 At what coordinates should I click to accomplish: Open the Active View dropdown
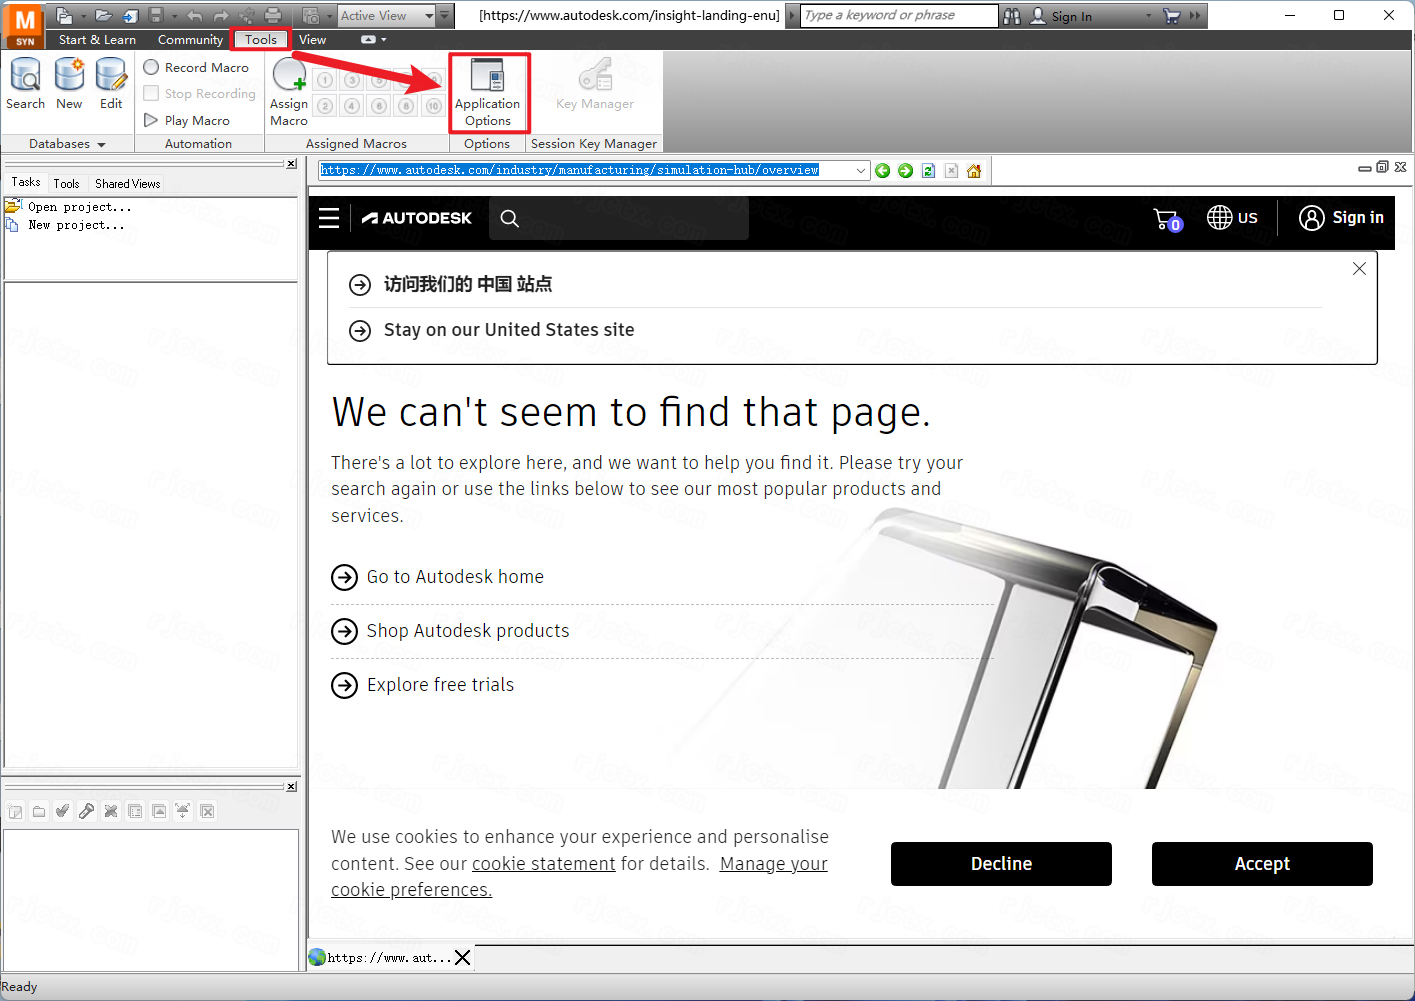tap(429, 16)
